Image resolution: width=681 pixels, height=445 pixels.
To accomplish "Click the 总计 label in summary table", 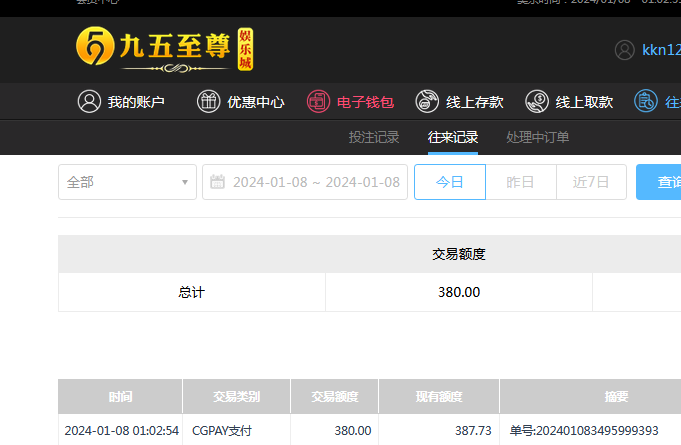I will click(192, 292).
